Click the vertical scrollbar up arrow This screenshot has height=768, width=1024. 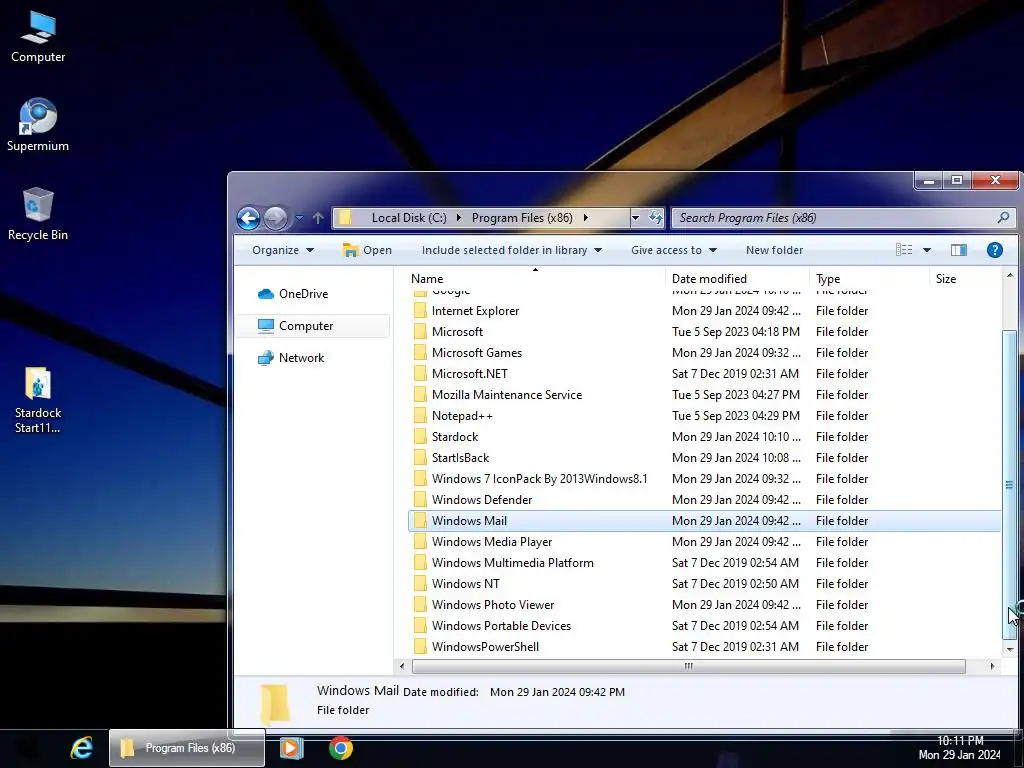coord(1010,276)
